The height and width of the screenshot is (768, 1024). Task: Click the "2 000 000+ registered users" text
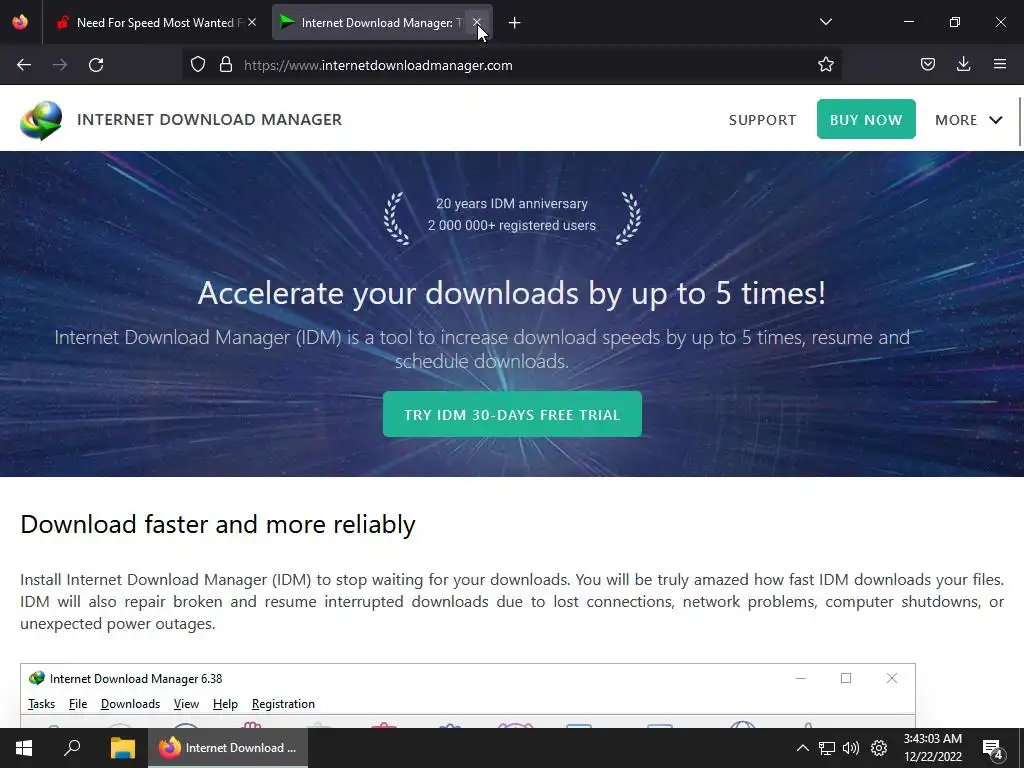(x=512, y=225)
